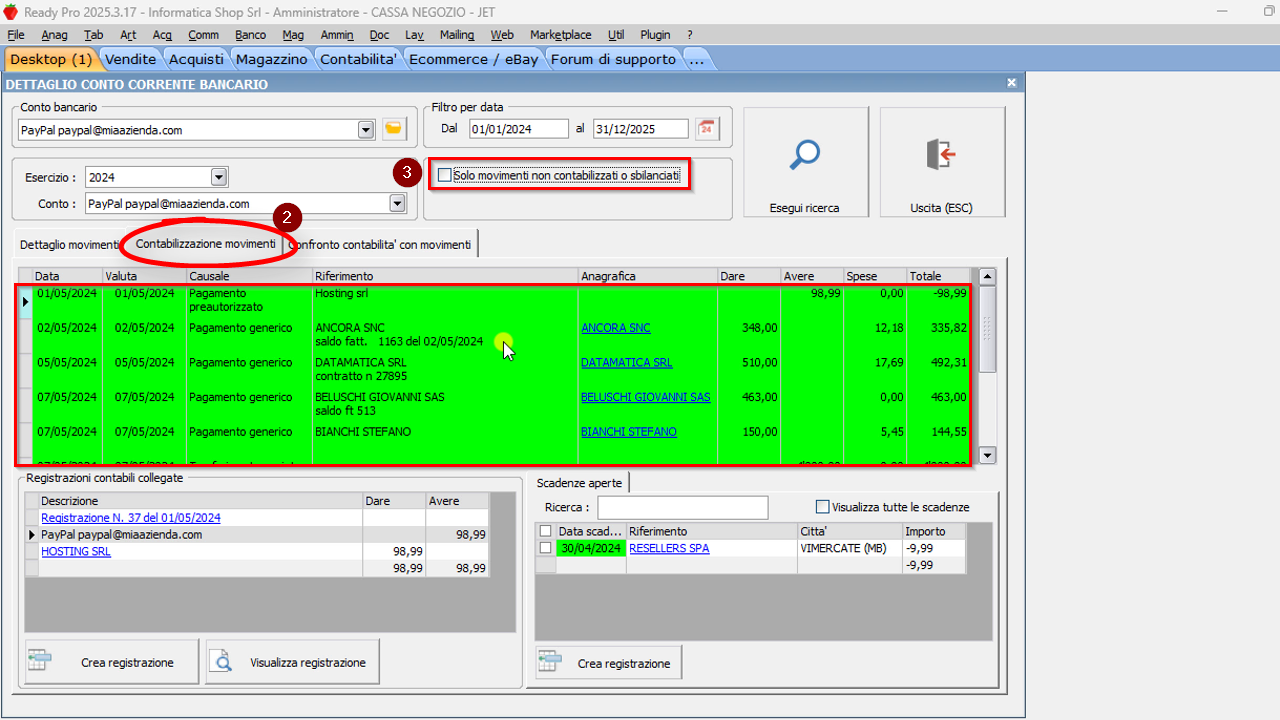Open the Mailing menu
The height and width of the screenshot is (720, 1280).
(457, 34)
